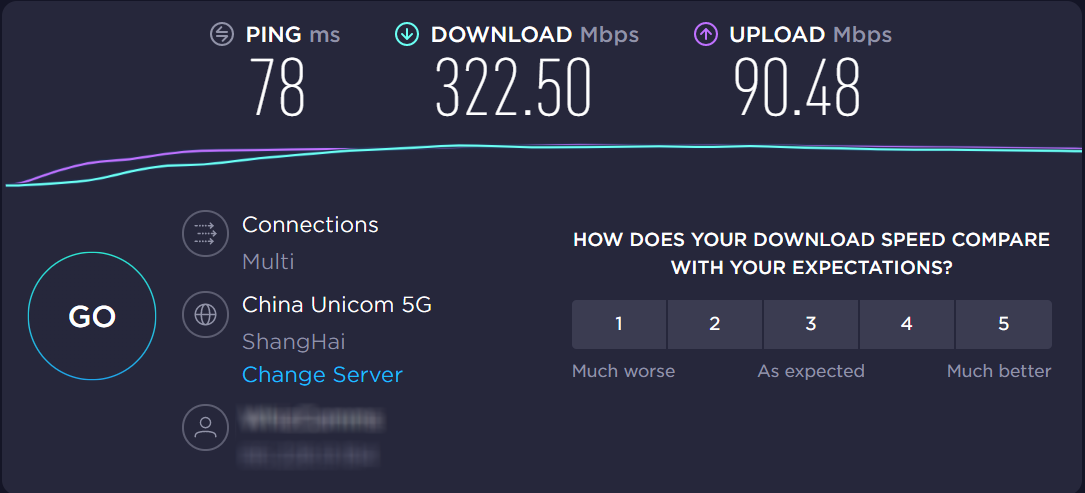Screen dimensions: 1085x493
Task: Click the user profile icon
Action: click(205, 427)
